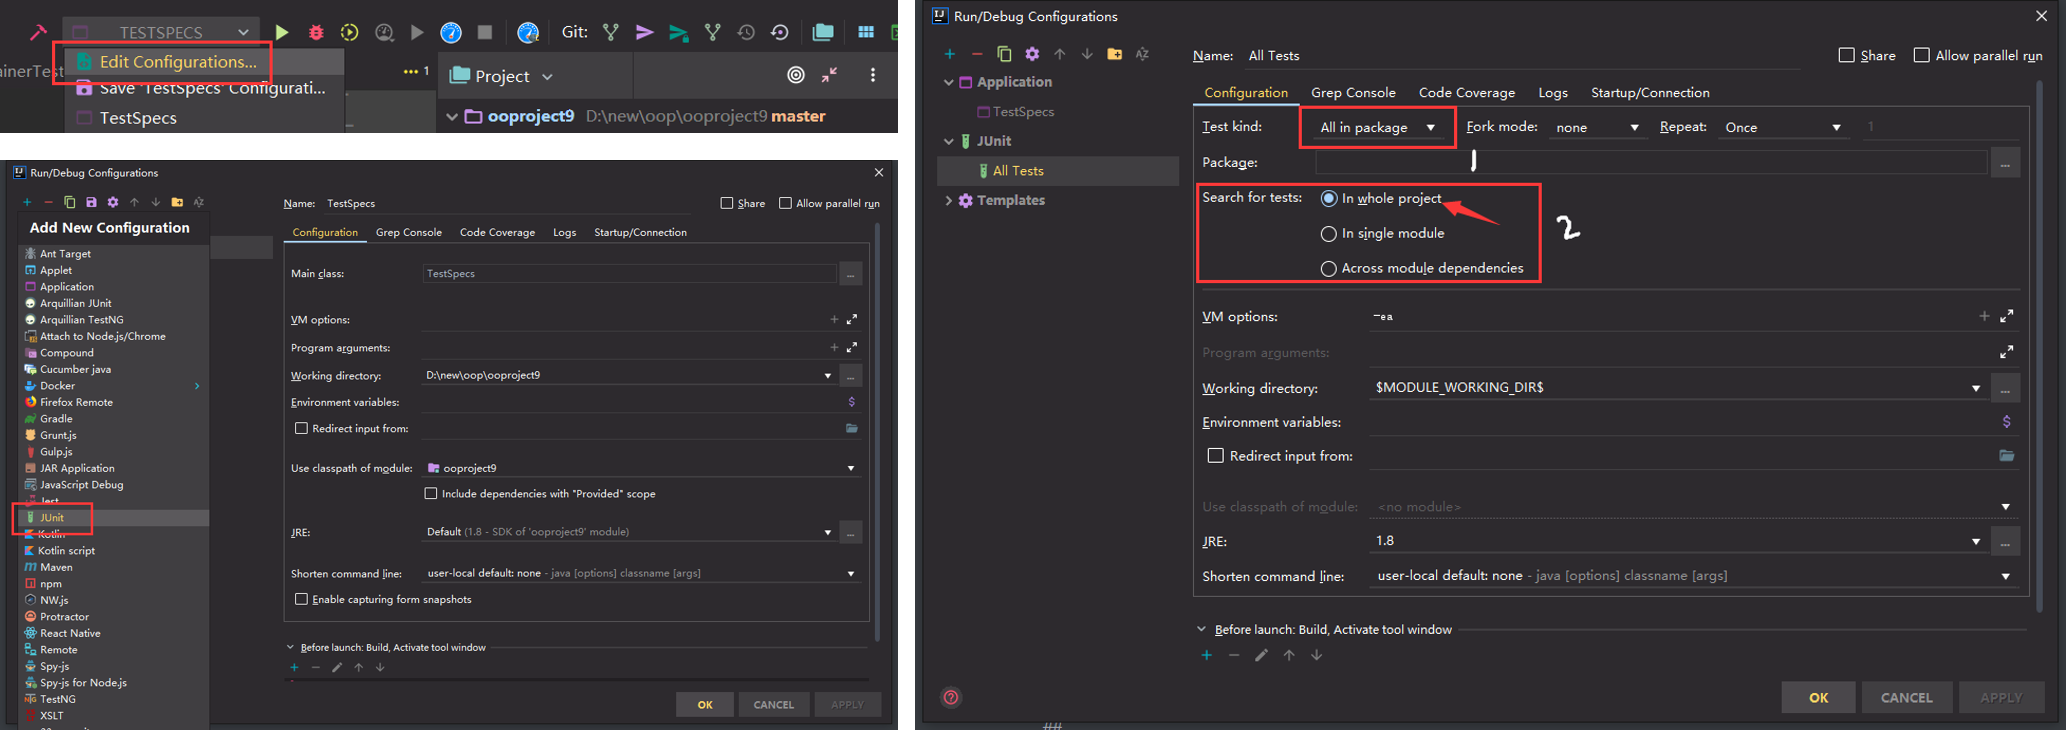Image resolution: width=2066 pixels, height=730 pixels.
Task: Run TestSpecs with the green play icon
Action: point(282,32)
